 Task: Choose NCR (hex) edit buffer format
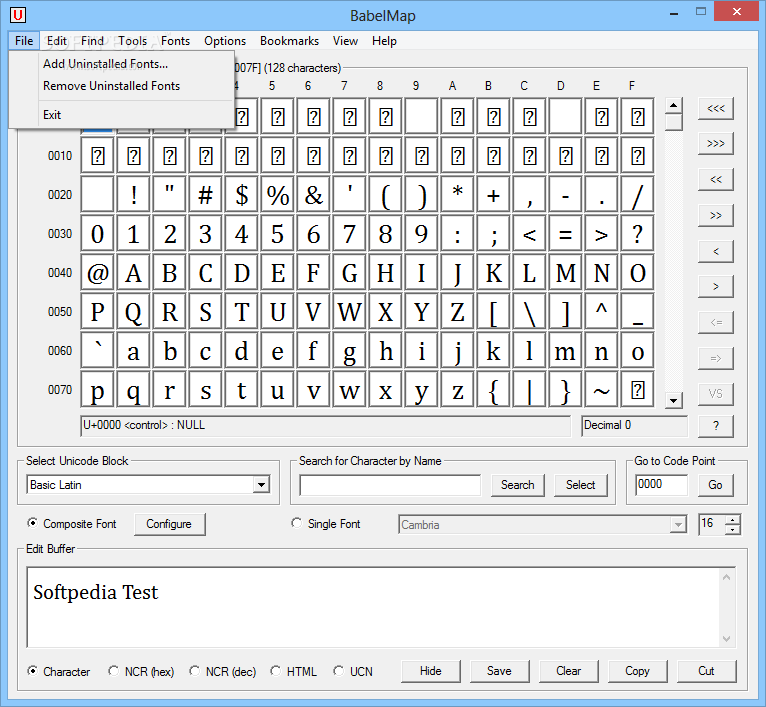[113, 671]
